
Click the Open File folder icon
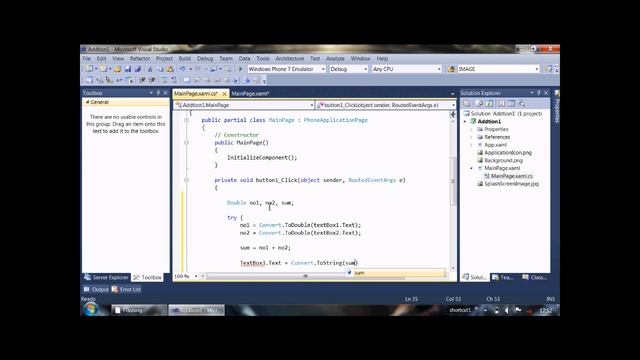coord(118,69)
